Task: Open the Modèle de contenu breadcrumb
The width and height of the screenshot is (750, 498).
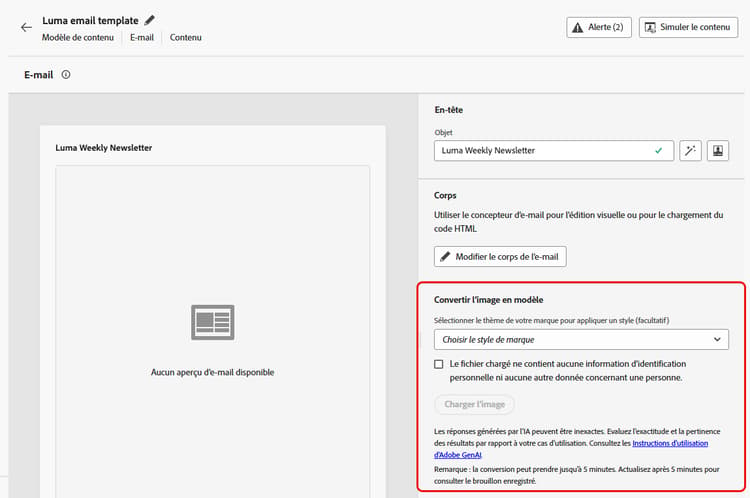Action: [78, 37]
